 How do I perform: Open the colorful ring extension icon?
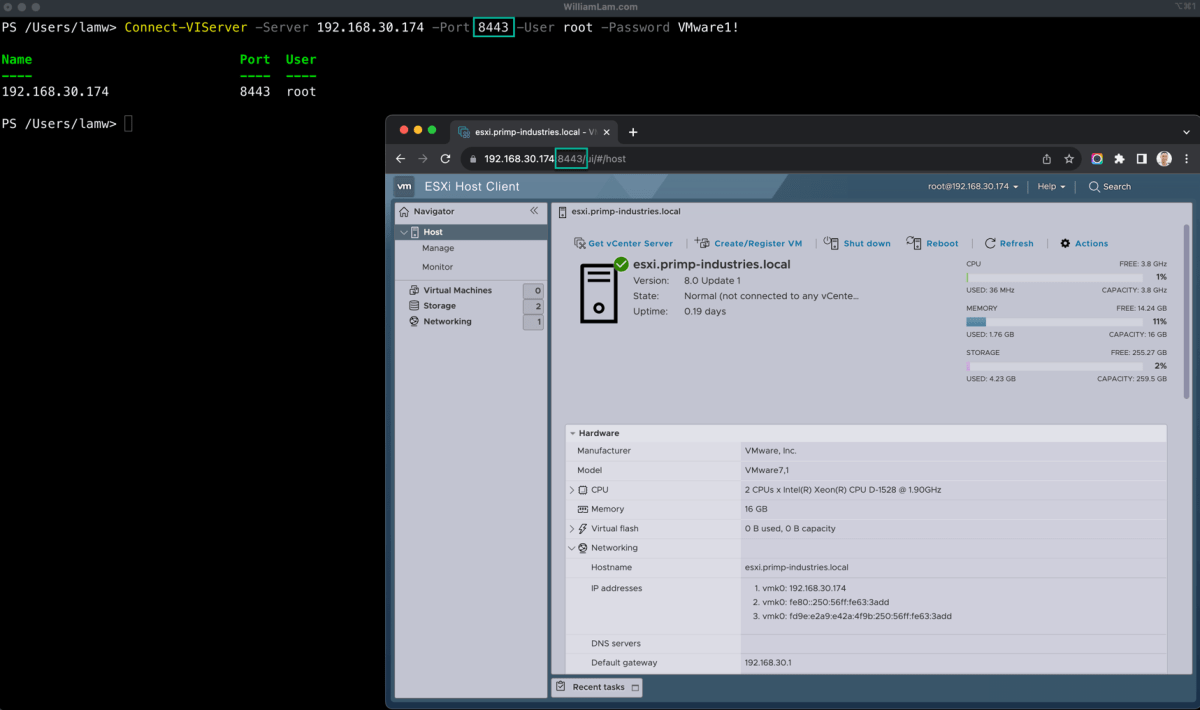(1097, 159)
